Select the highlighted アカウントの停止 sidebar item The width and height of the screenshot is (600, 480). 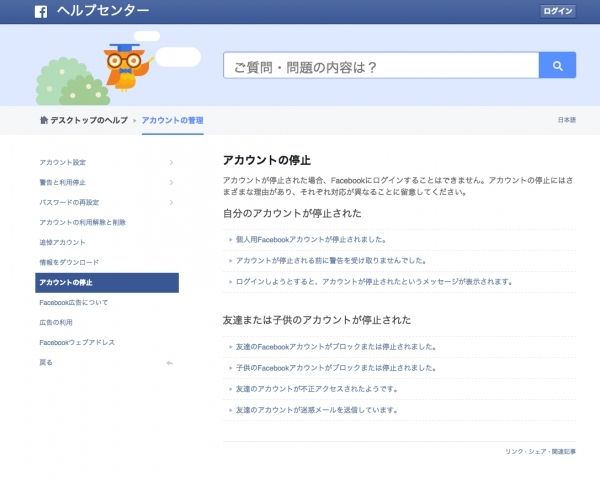107,282
